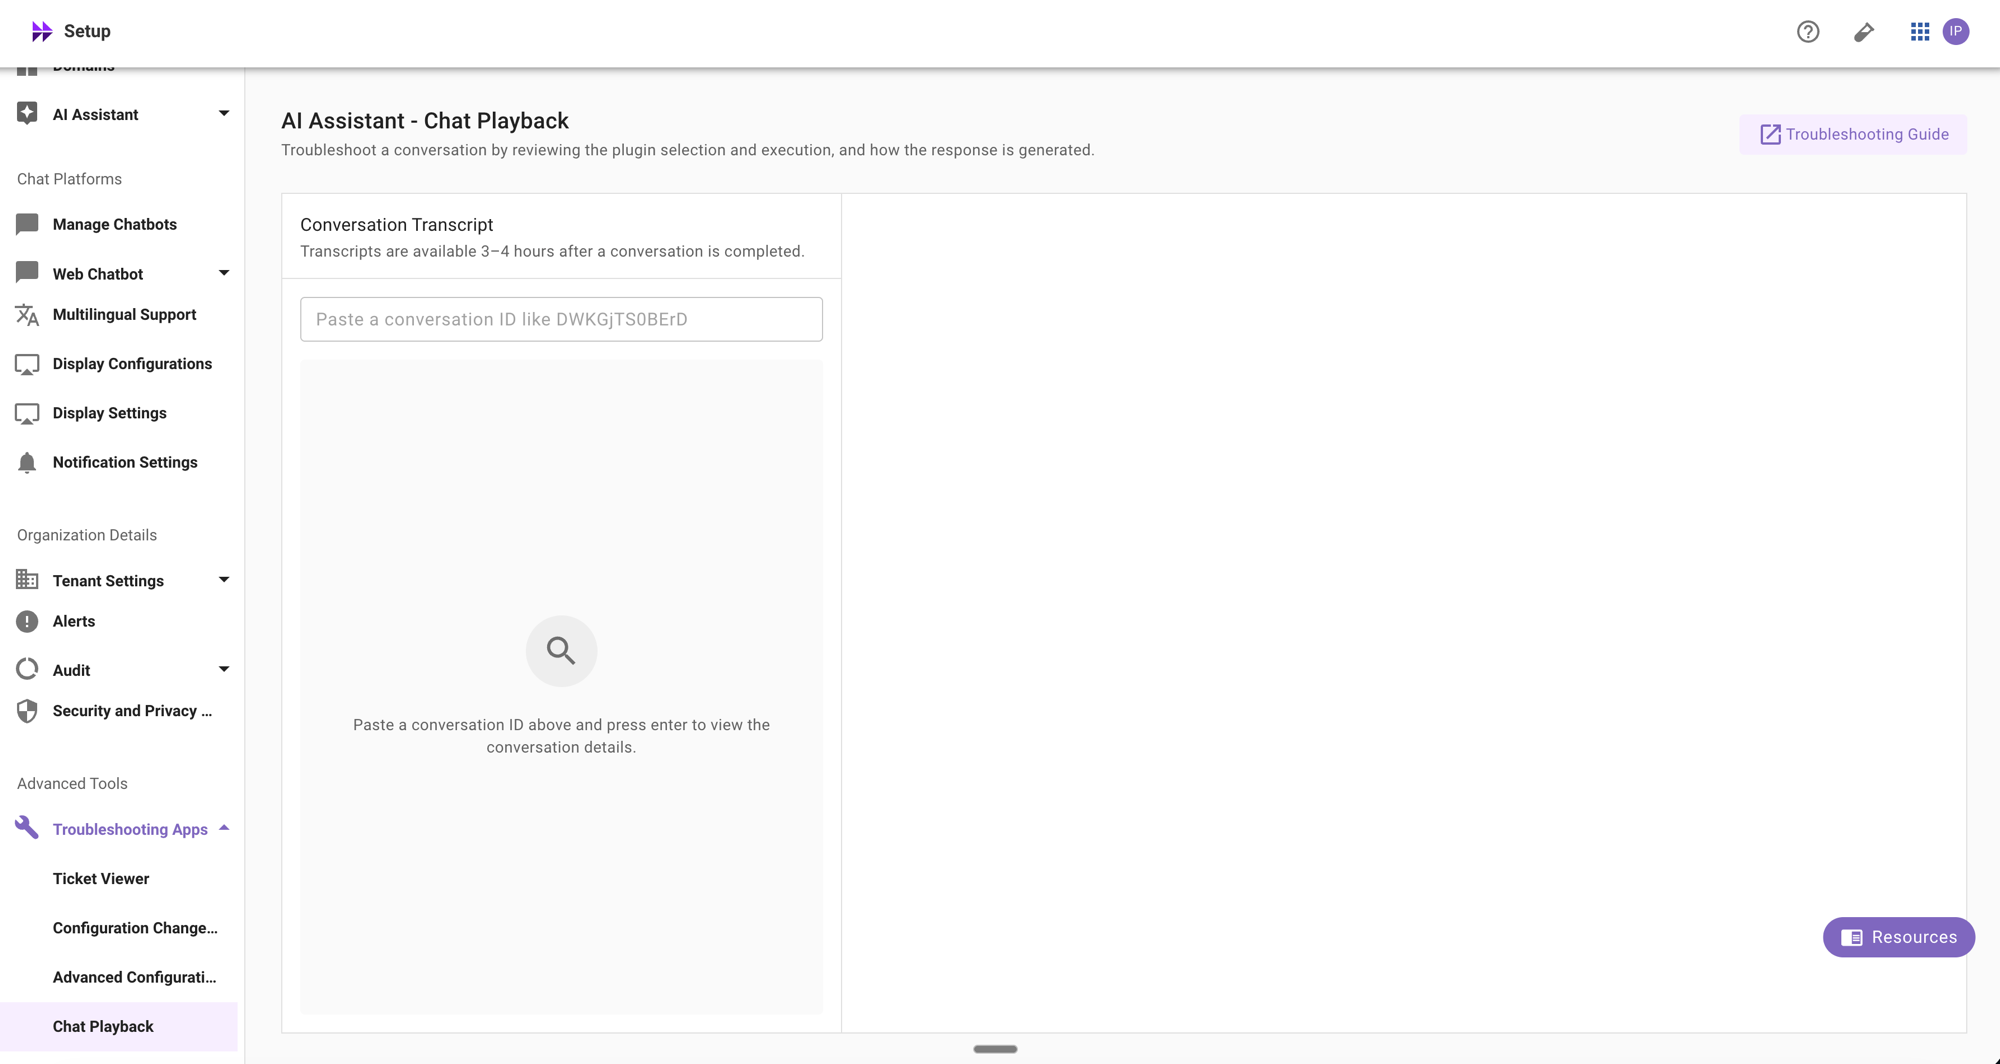Expand the Web Chatbot menu
This screenshot has width=2000, height=1064.
pyautogui.click(x=224, y=272)
